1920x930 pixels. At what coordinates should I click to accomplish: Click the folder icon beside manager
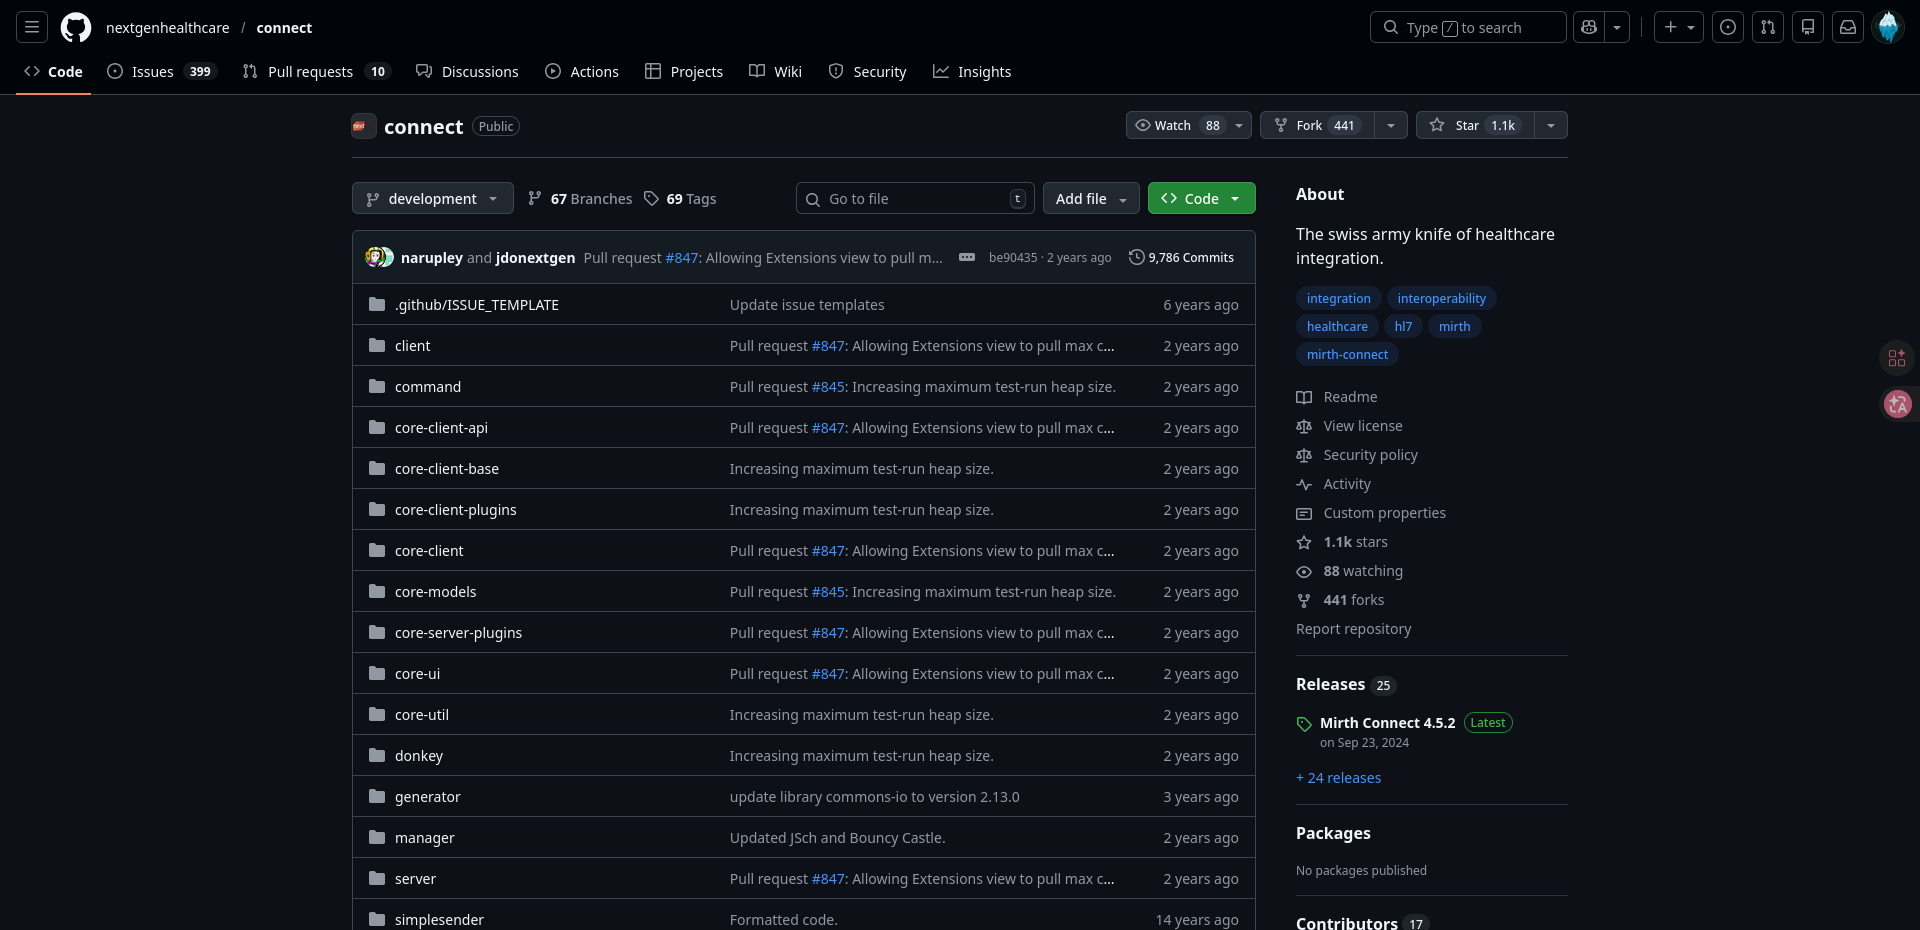377,838
